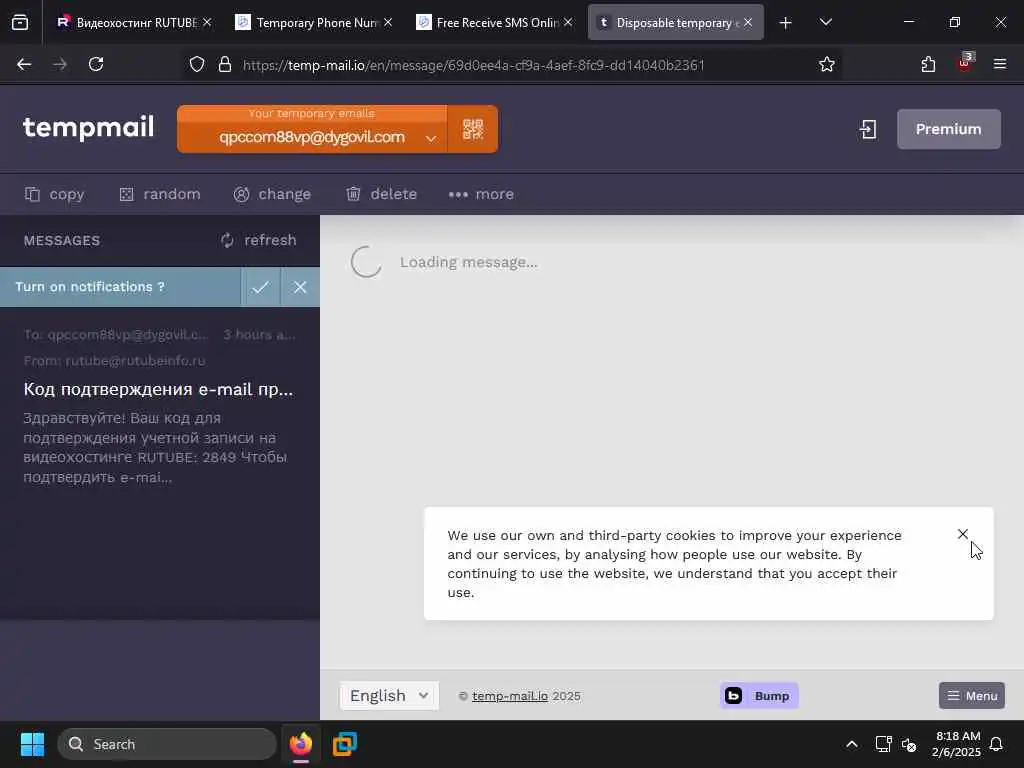
Task: Click the MESSAGES heading
Action: tap(62, 240)
